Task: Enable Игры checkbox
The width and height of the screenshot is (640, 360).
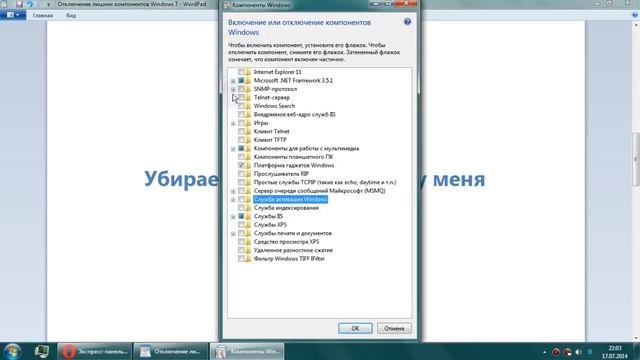Action: point(241,123)
